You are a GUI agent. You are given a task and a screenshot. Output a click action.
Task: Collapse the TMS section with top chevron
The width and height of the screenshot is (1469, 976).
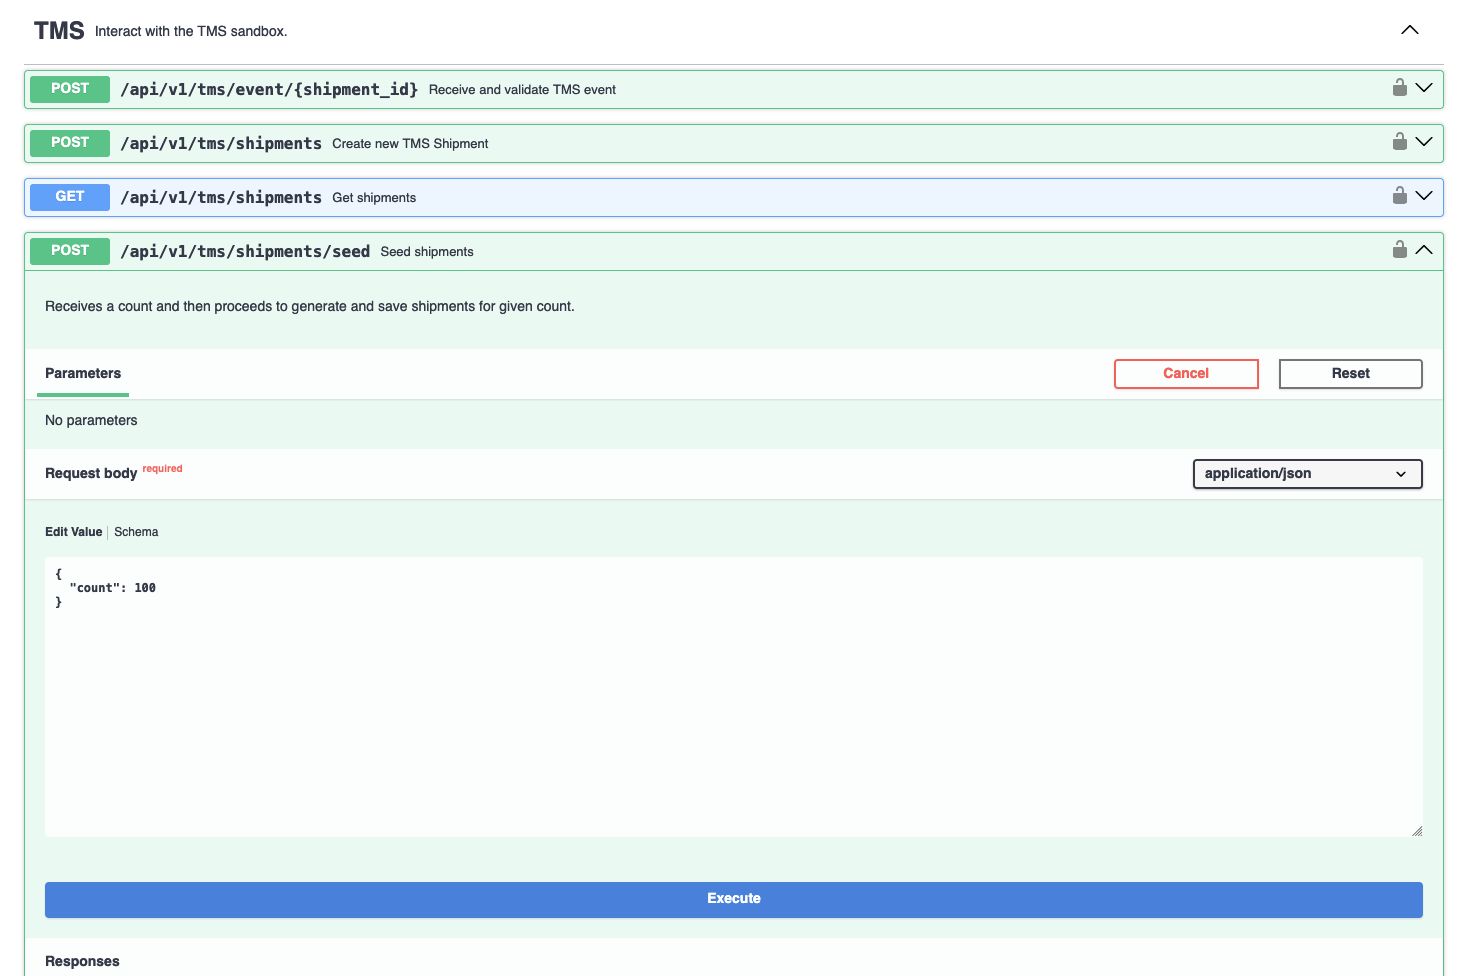pos(1409,30)
